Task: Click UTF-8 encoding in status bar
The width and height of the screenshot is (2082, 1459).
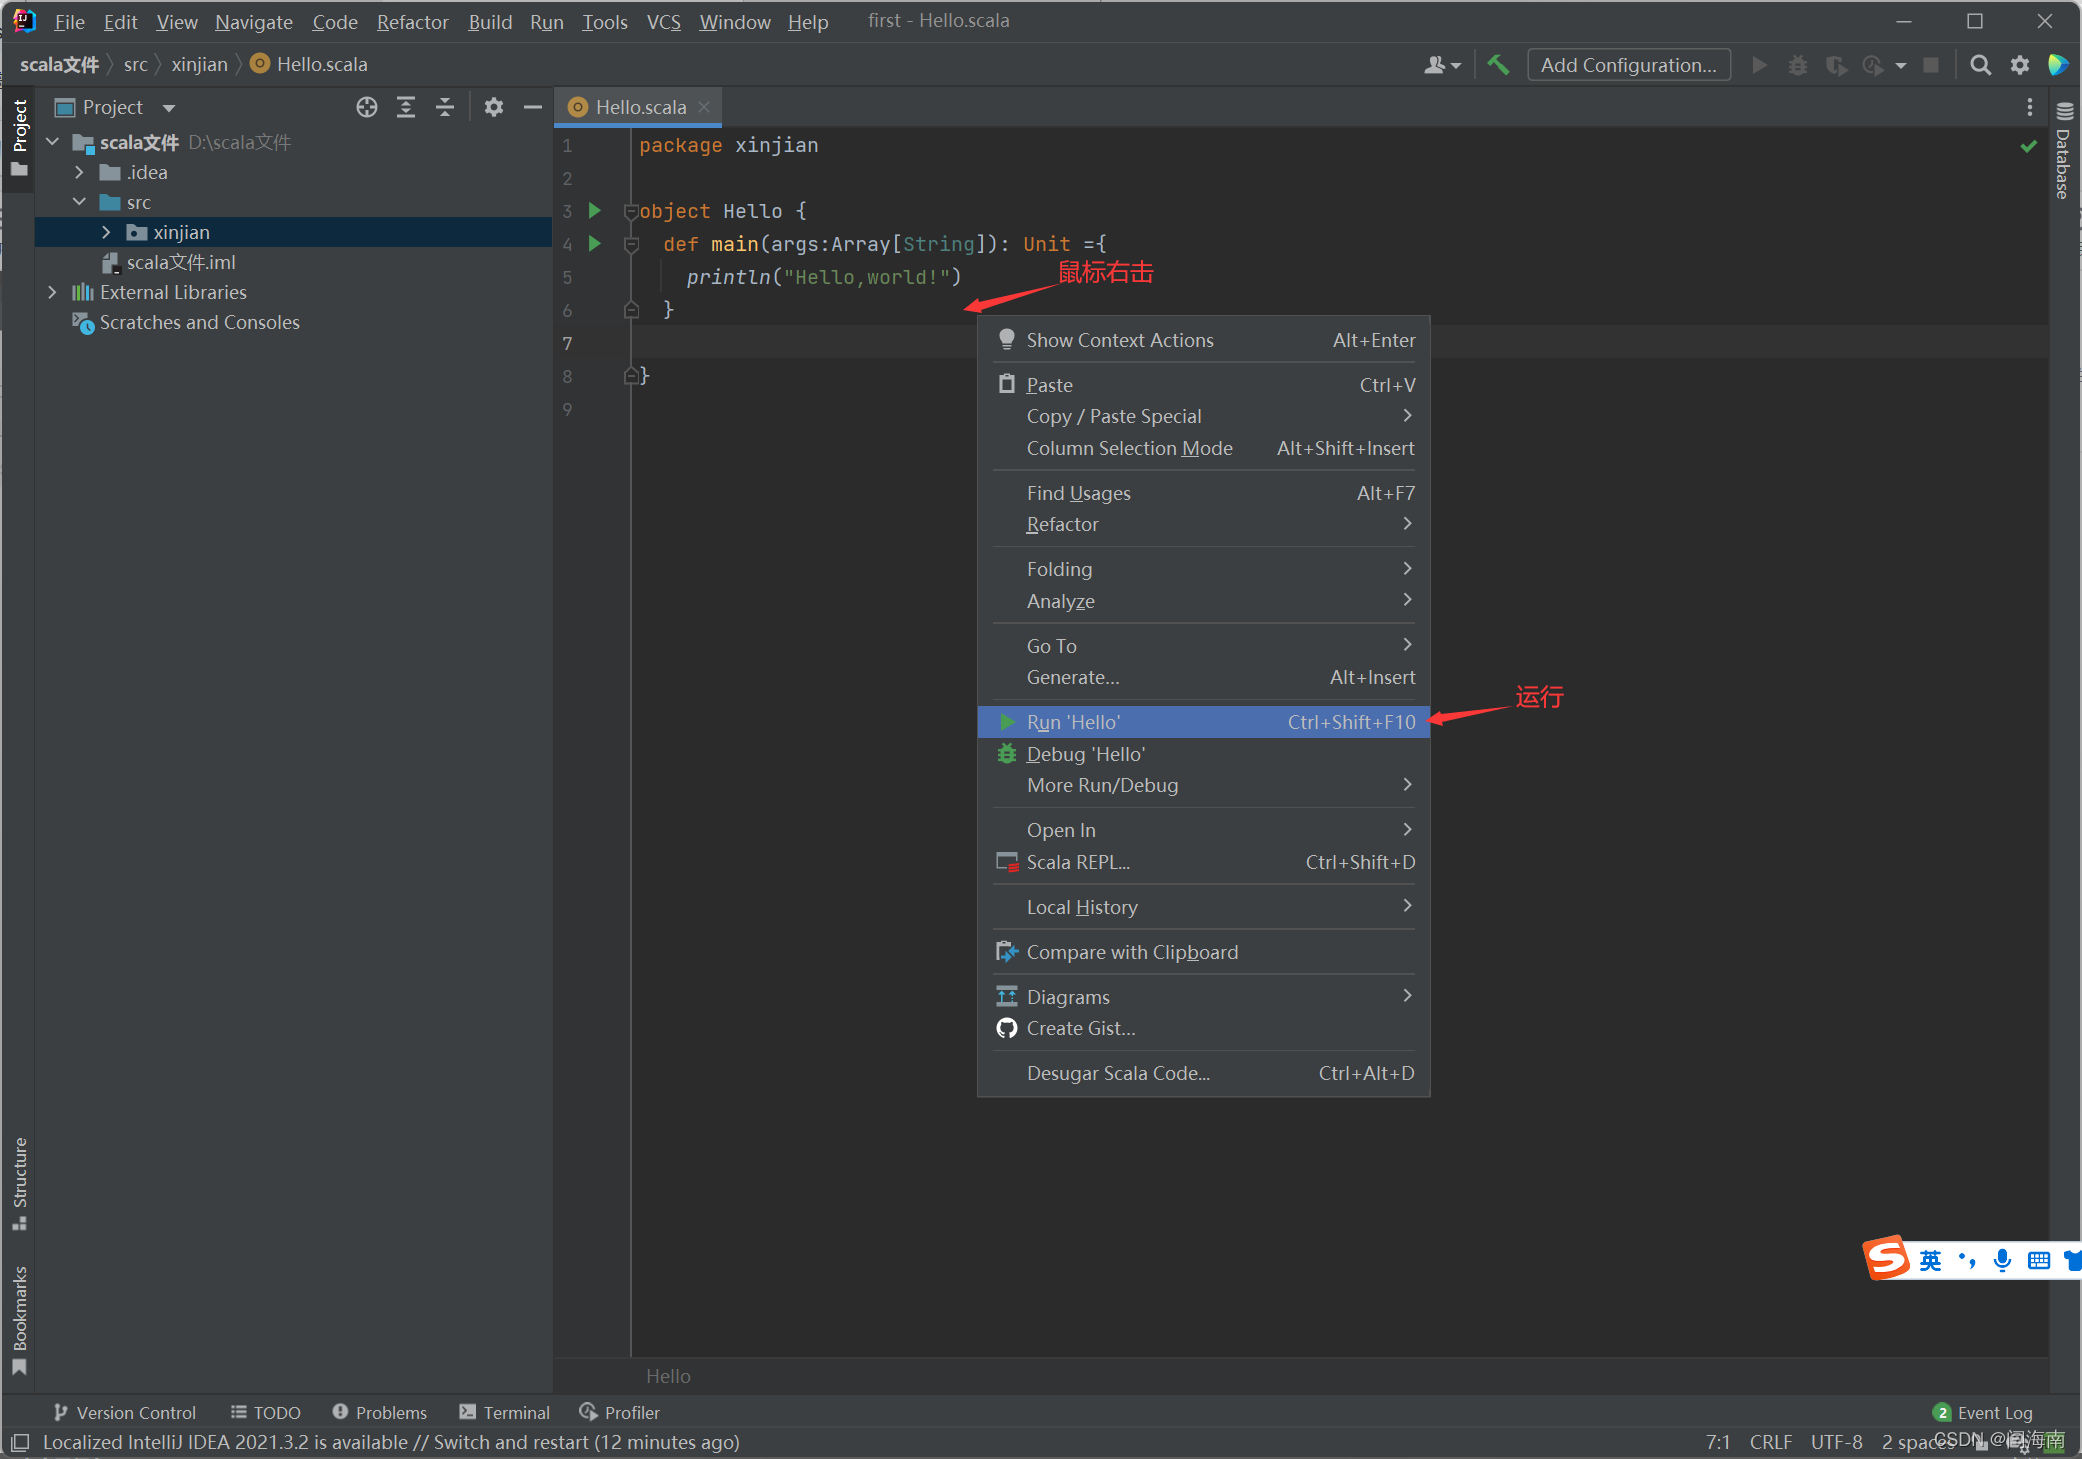Action: (1836, 1442)
